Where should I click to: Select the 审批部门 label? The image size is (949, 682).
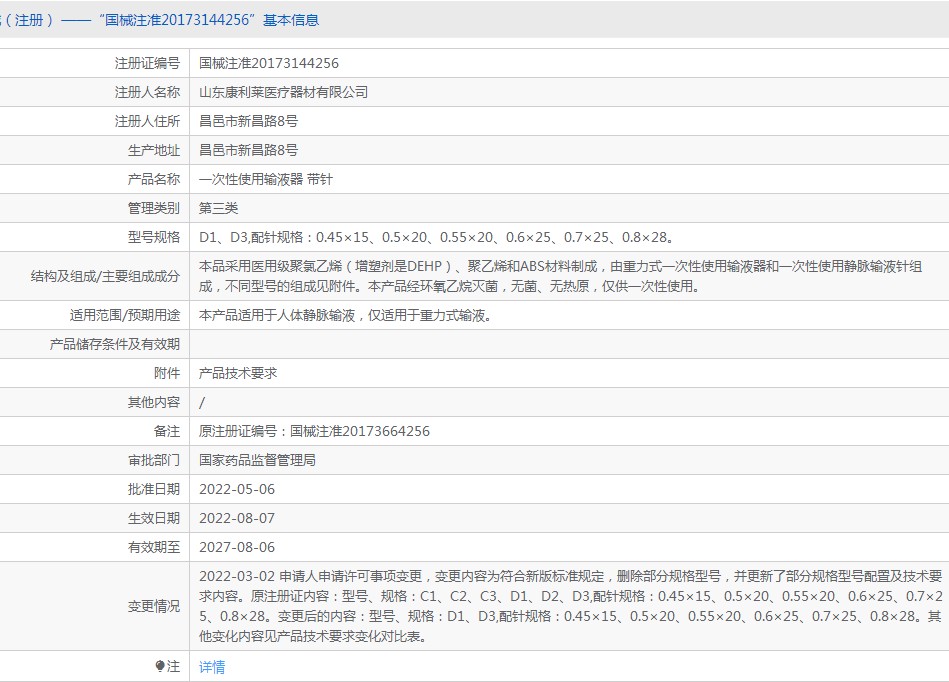[154, 461]
